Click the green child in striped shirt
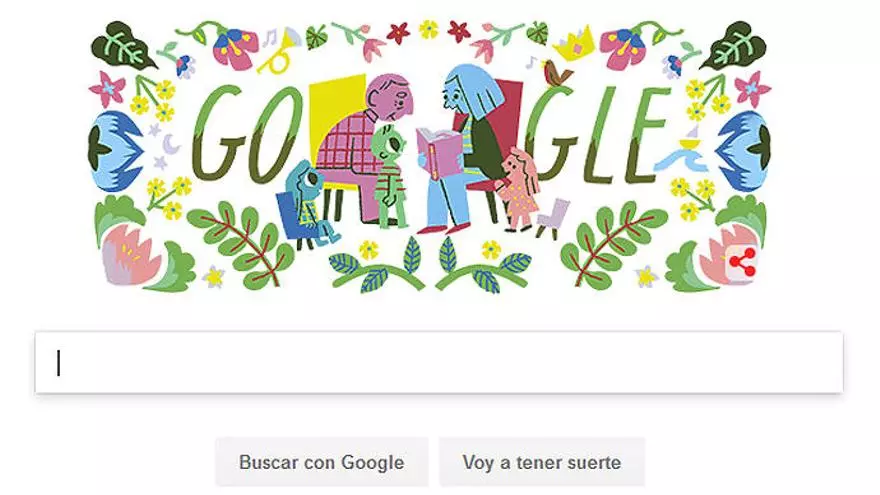Image resolution: width=880 pixels, height=495 pixels. [390, 176]
